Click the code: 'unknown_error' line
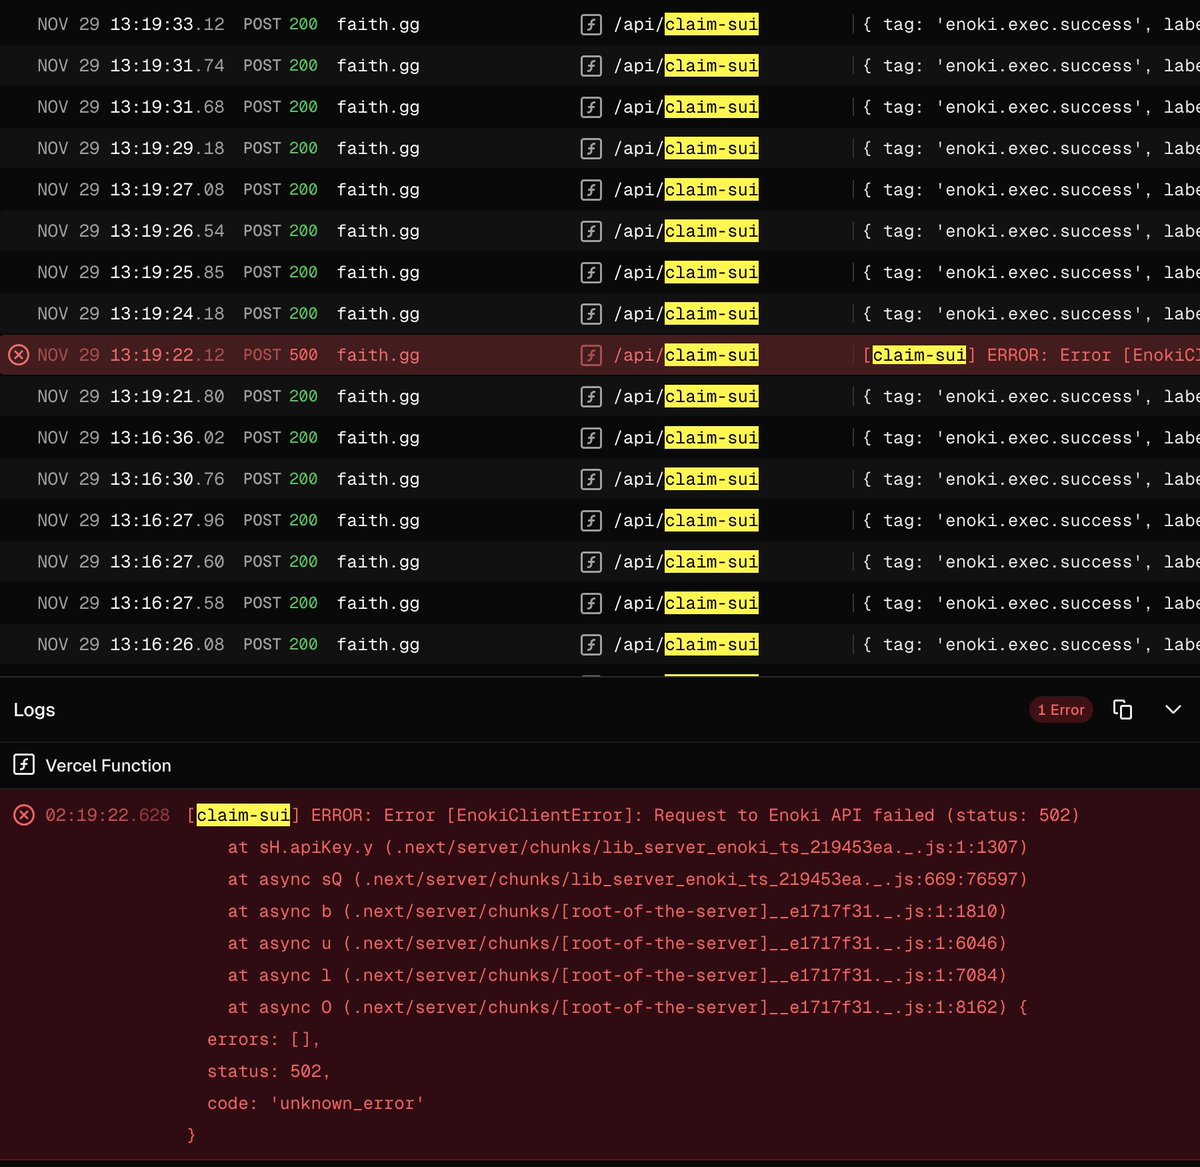This screenshot has width=1200, height=1167. click(315, 1103)
